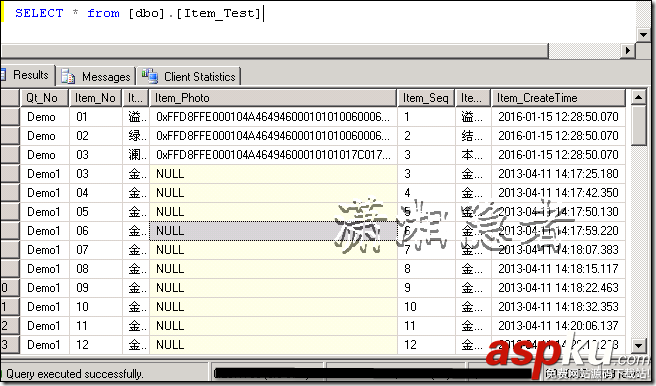
Task: Open the Client Statistics tab
Action: coord(189,77)
